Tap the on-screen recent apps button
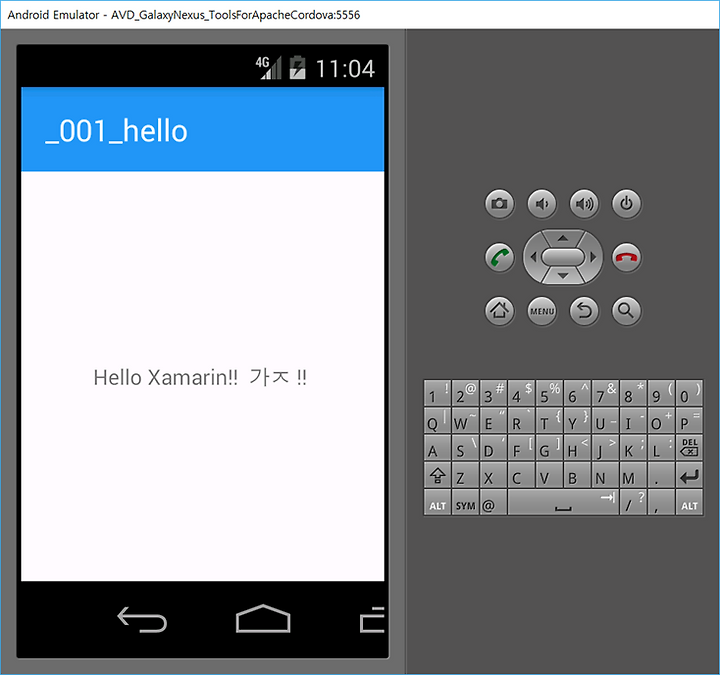This screenshot has height=675, width=720. [x=372, y=619]
